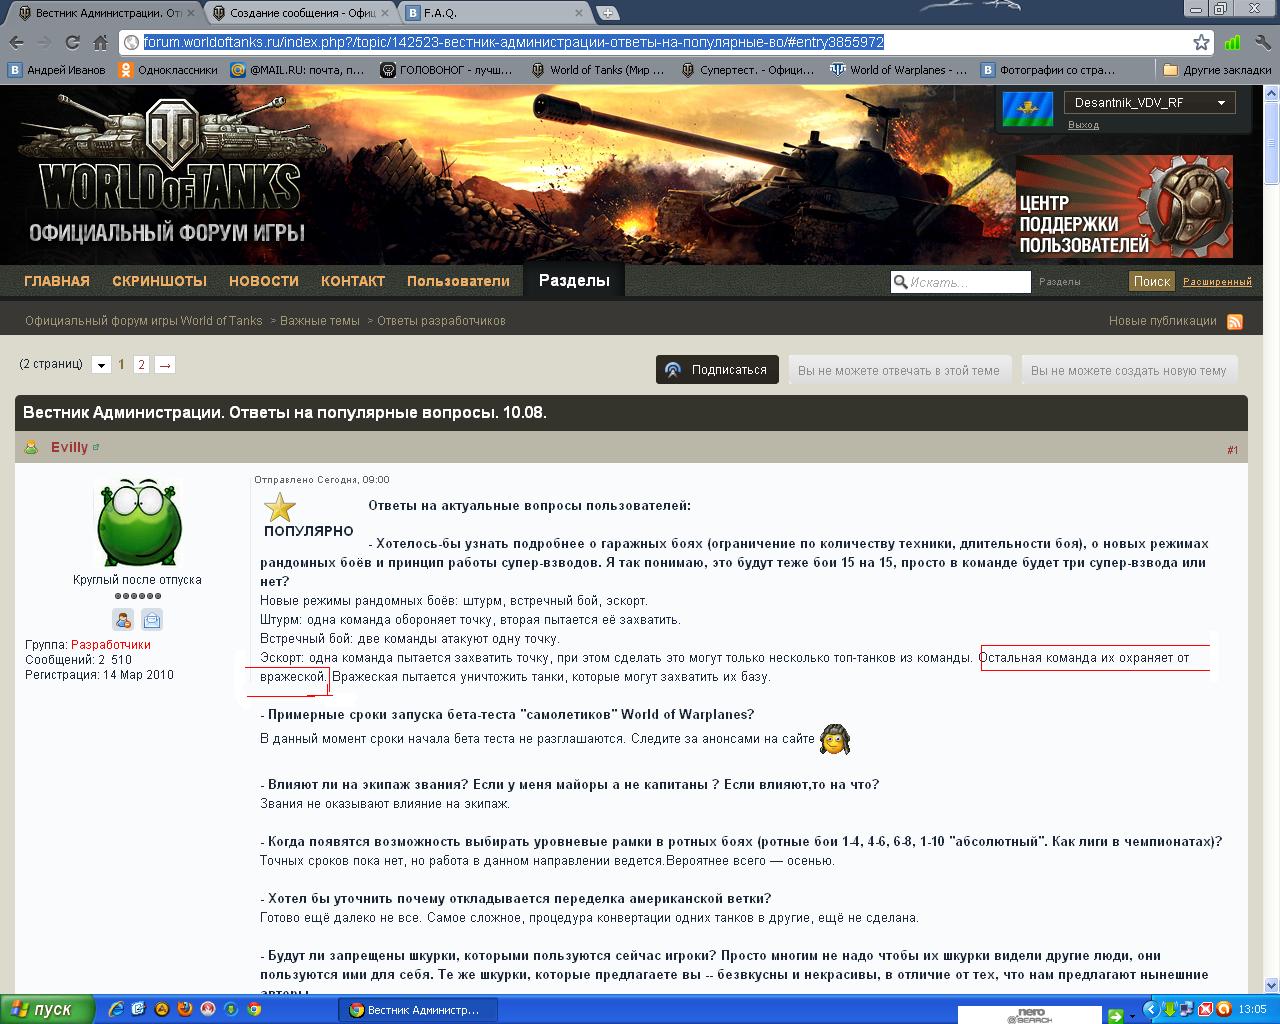
Task: Open the Одноклассники bookmark
Action: point(168,70)
